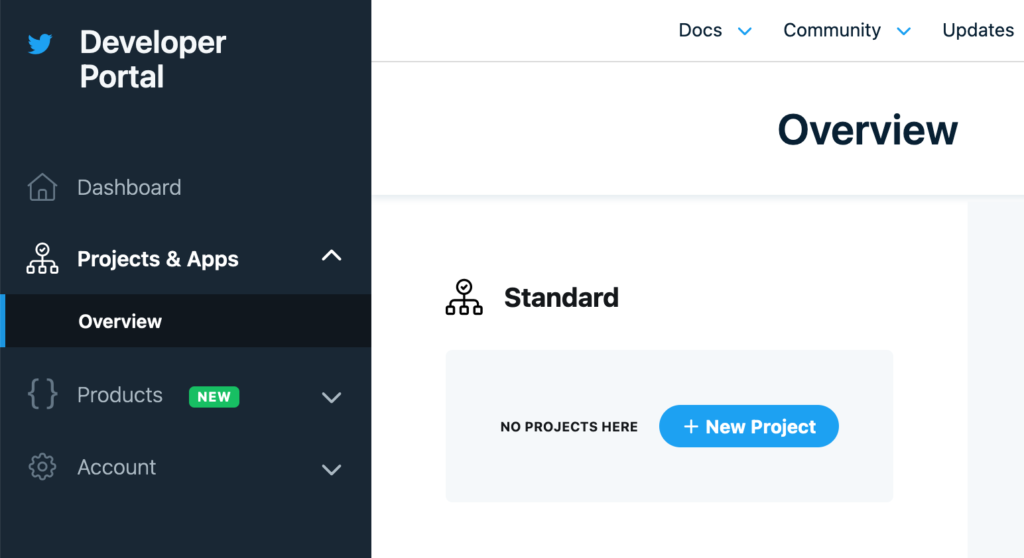Viewport: 1024px width, 558px height.
Task: Open the Updates menu item
Action: pos(978,30)
